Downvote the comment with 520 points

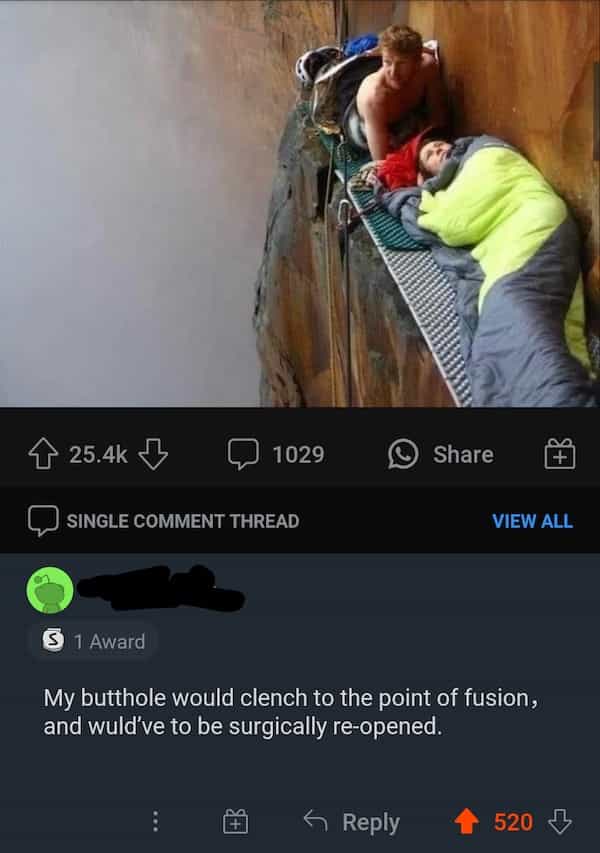pyautogui.click(x=560, y=821)
